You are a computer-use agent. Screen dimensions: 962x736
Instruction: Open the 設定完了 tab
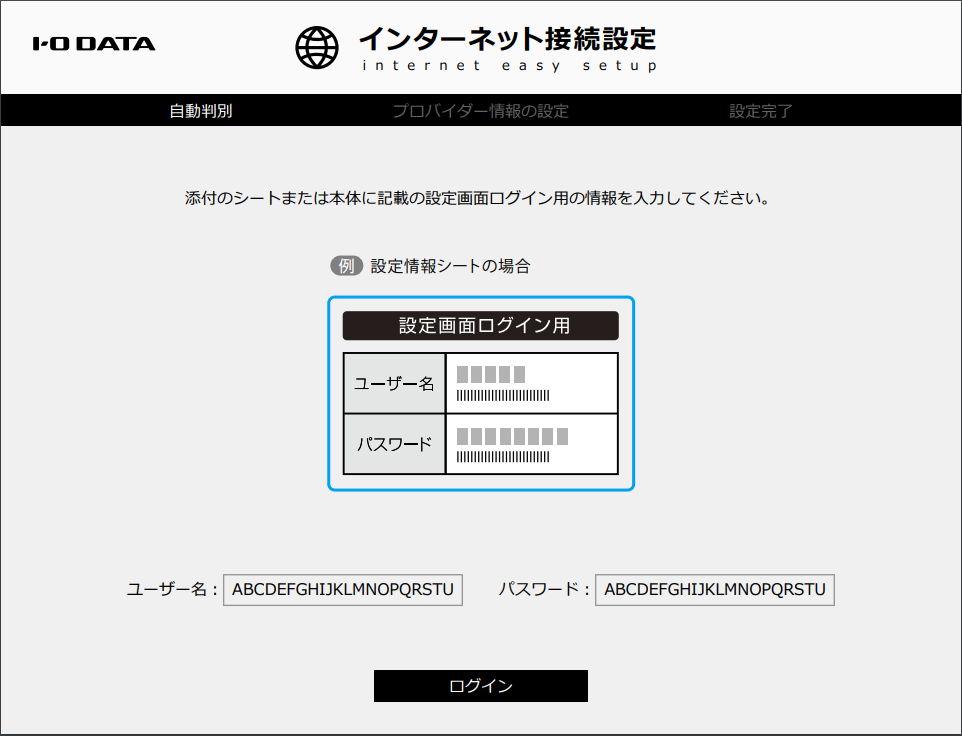762,111
